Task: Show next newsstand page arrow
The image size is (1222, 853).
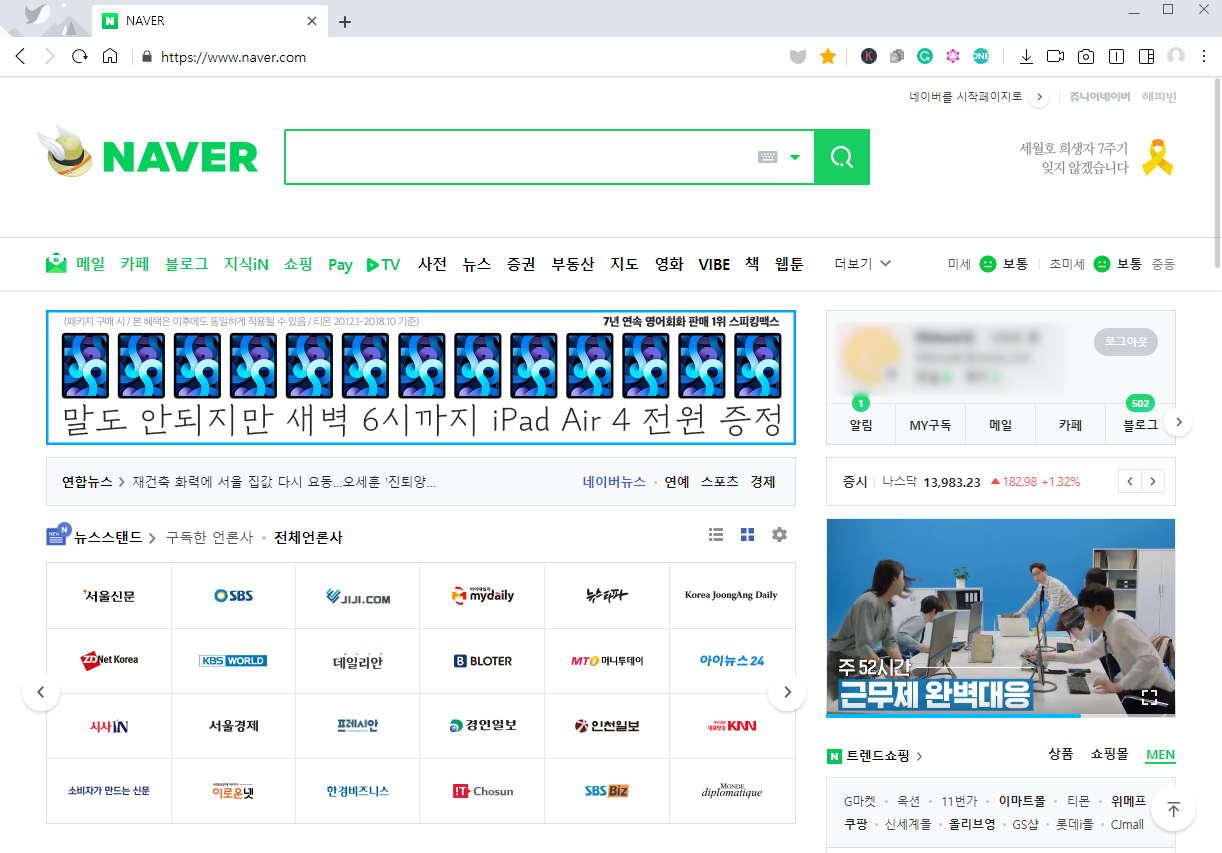Action: coord(788,691)
